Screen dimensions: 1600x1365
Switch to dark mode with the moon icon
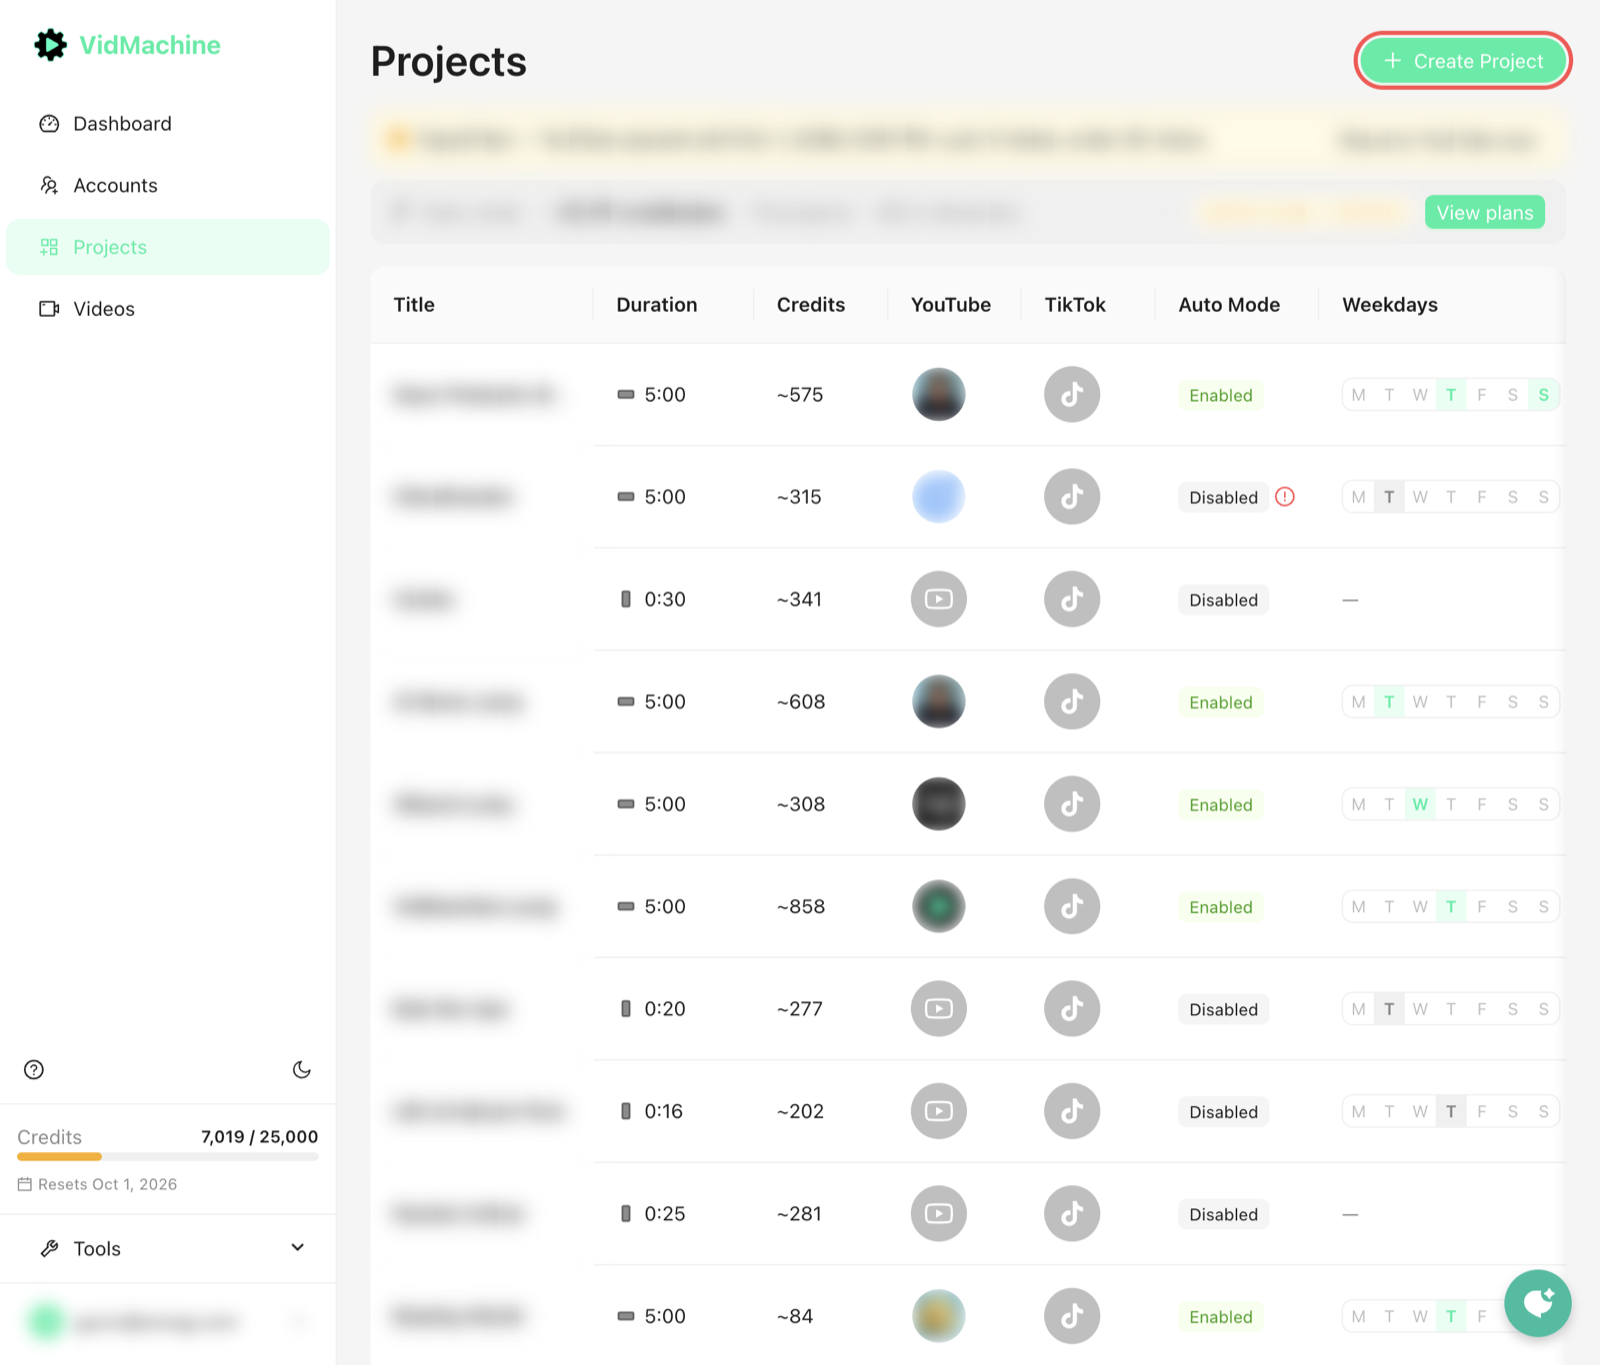tap(302, 1070)
